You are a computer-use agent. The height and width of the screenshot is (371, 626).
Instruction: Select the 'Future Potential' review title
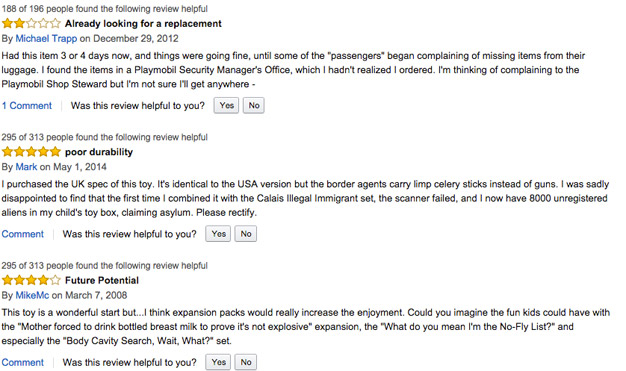[102, 281]
